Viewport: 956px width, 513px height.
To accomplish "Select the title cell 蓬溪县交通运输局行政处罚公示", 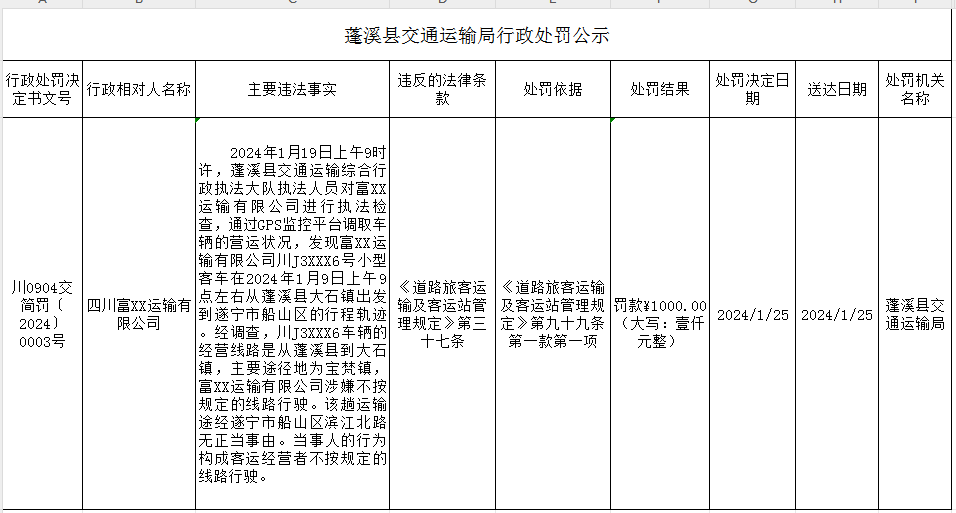I will point(477,37).
